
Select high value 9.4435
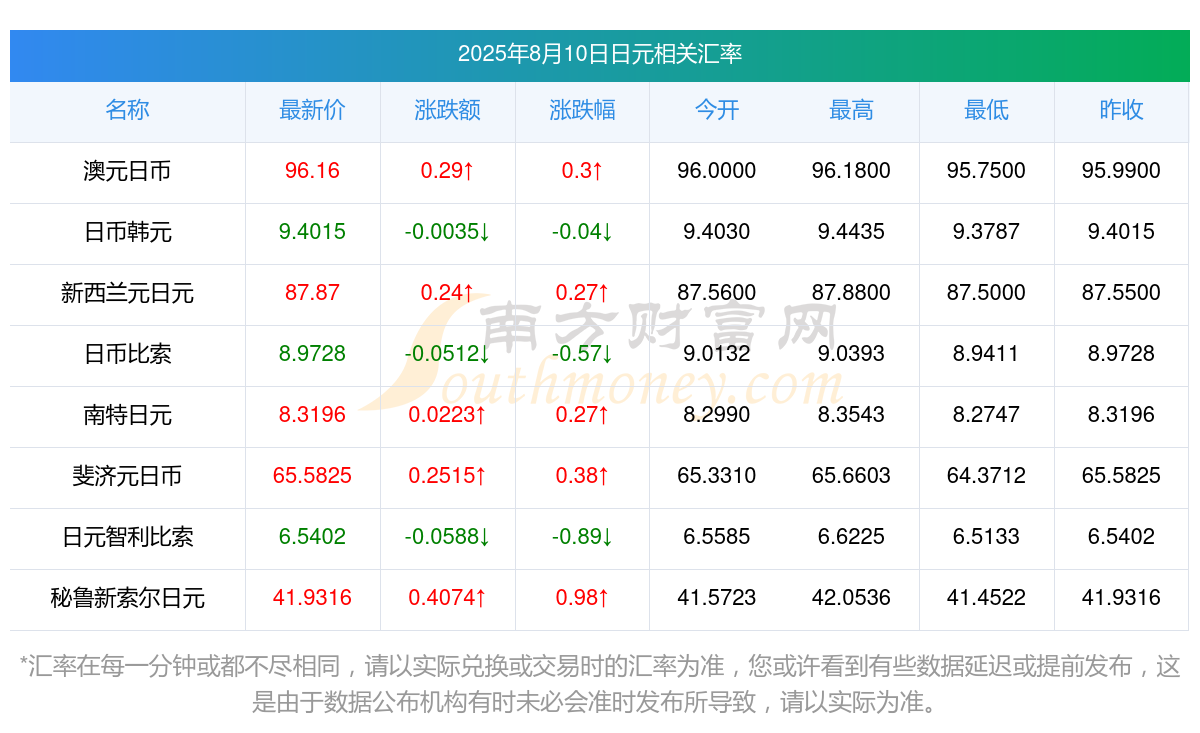pos(851,232)
